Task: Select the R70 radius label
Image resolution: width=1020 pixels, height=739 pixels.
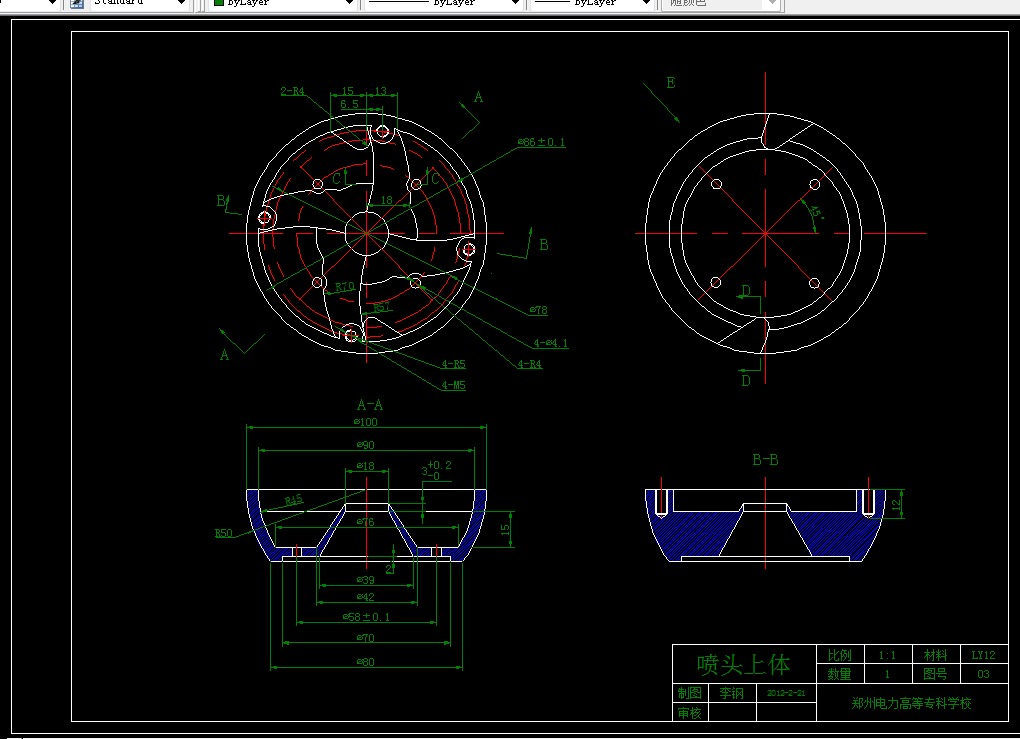Action: (345, 287)
